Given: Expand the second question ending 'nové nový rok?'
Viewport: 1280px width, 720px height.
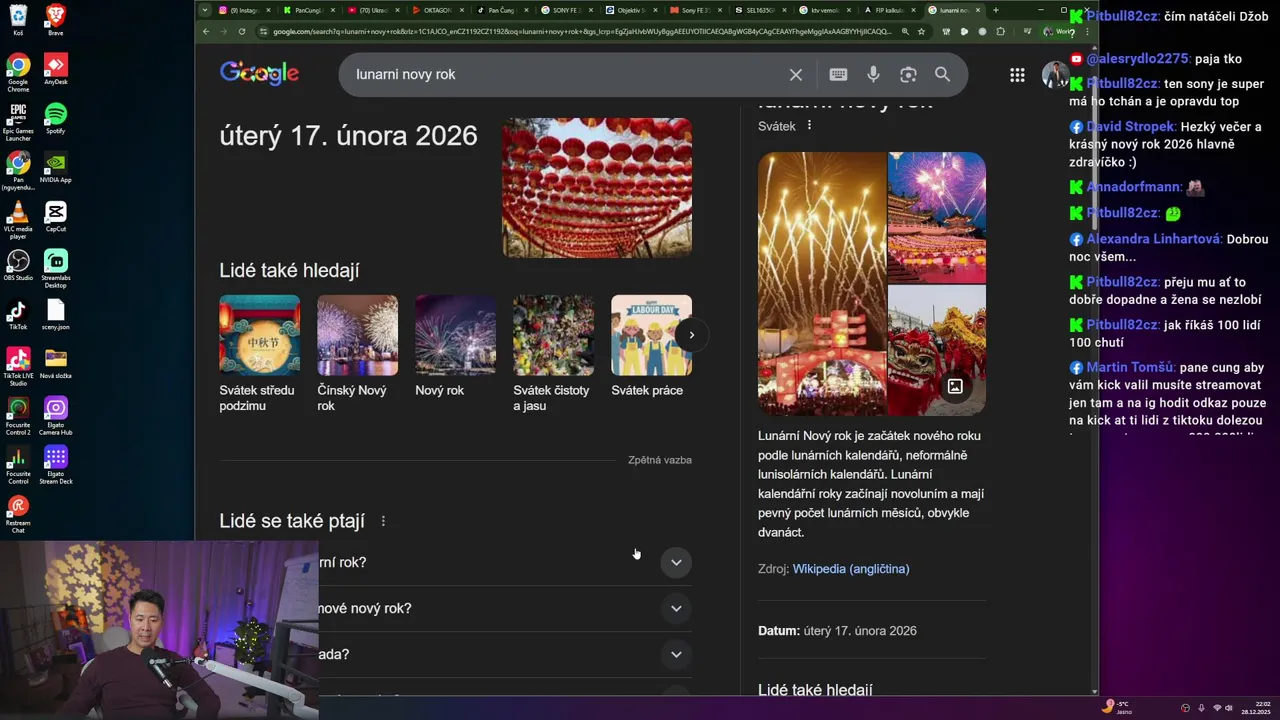Looking at the screenshot, I should (x=676, y=608).
